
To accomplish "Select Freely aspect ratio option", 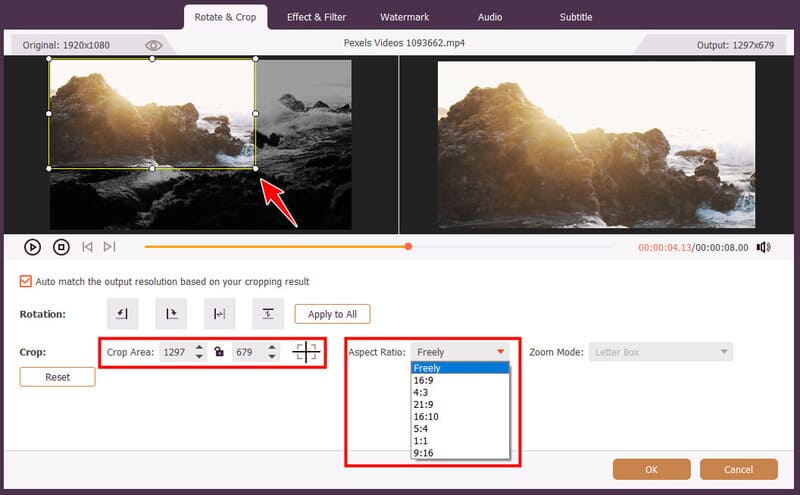I will (x=460, y=368).
